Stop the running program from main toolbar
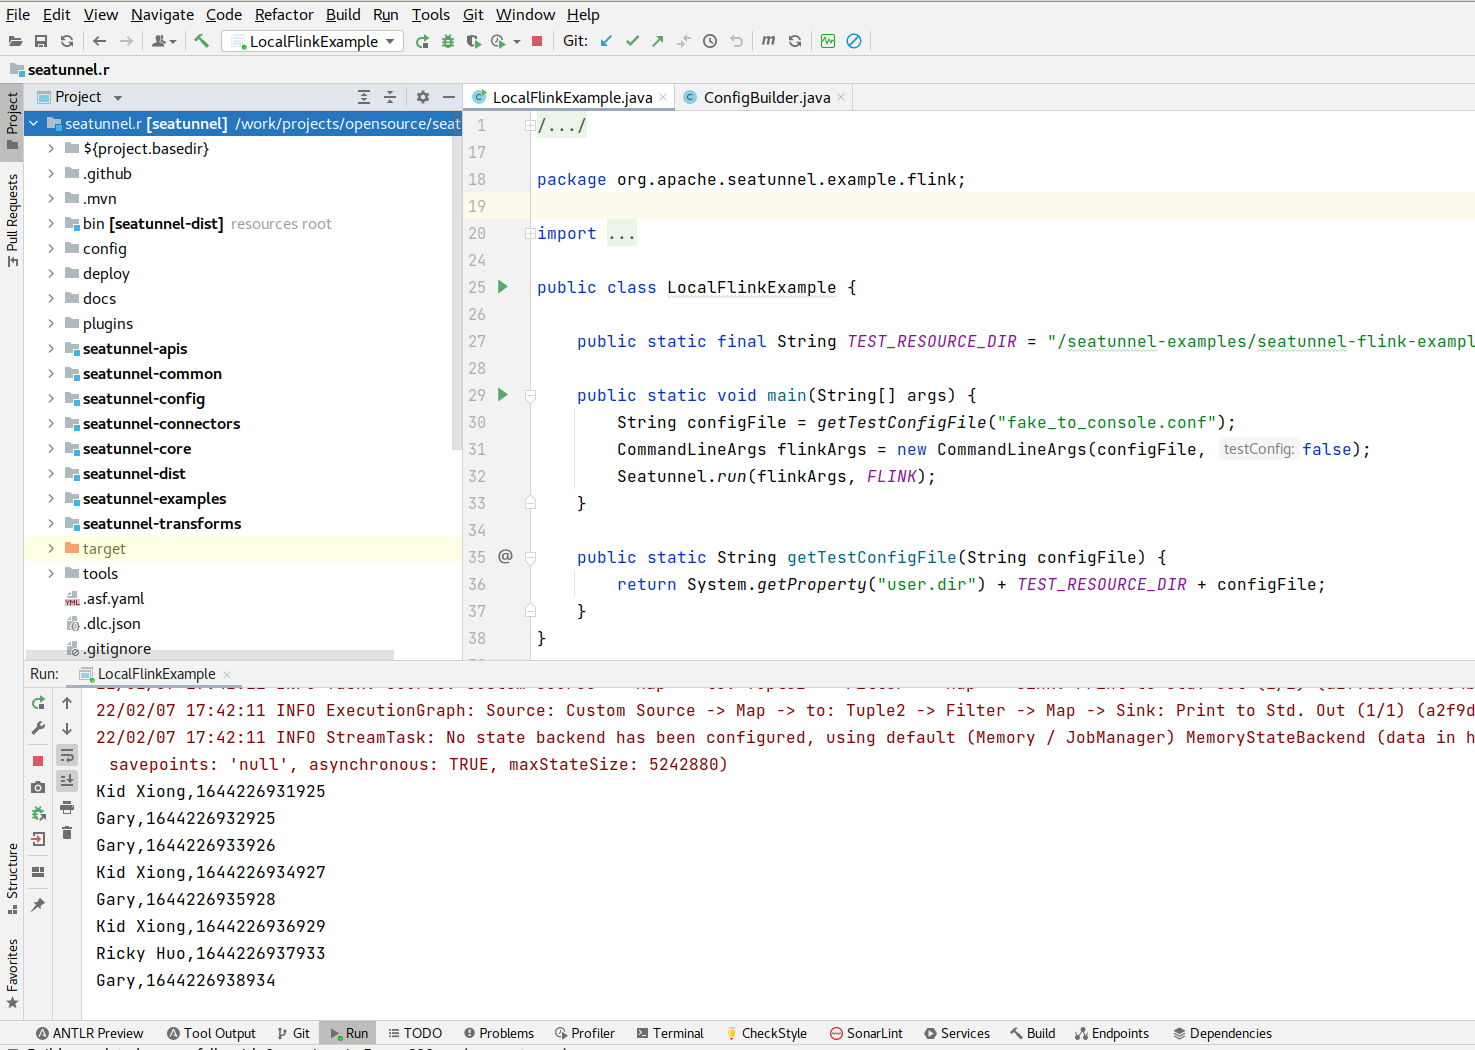The width and height of the screenshot is (1475, 1050). pos(537,41)
